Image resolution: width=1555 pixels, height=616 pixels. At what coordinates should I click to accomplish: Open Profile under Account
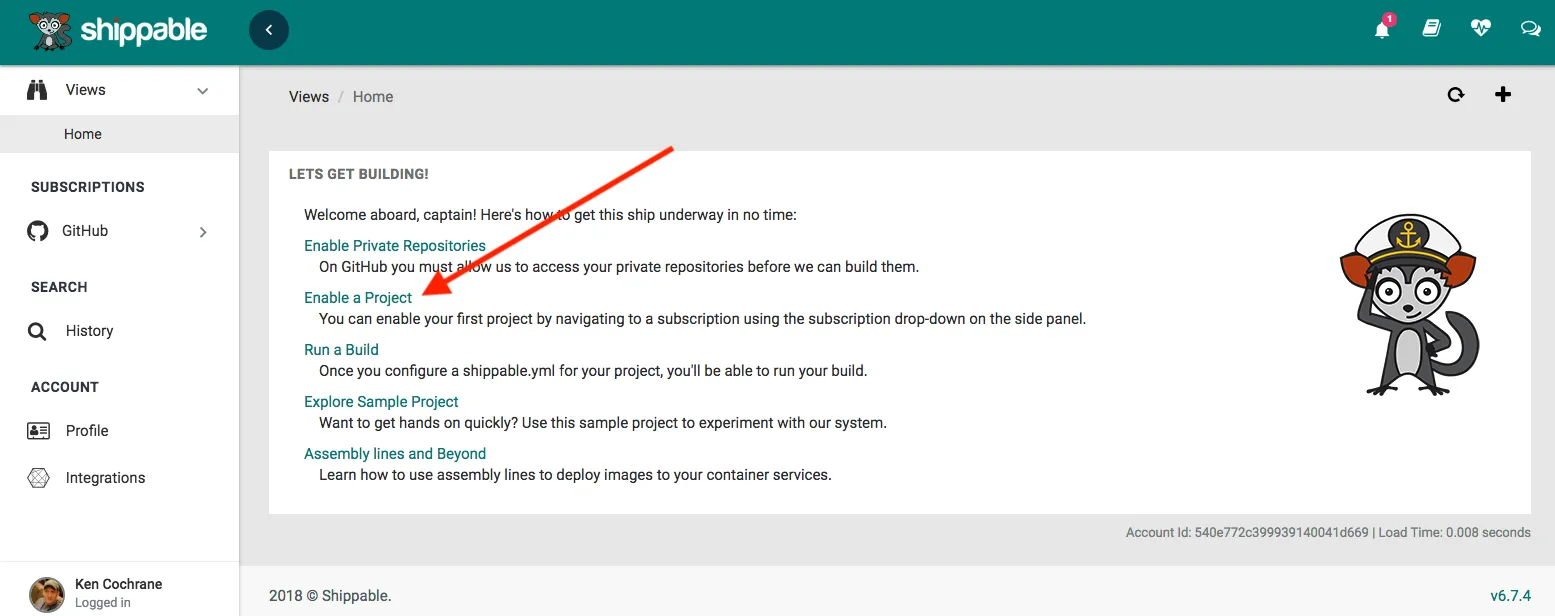point(119,431)
